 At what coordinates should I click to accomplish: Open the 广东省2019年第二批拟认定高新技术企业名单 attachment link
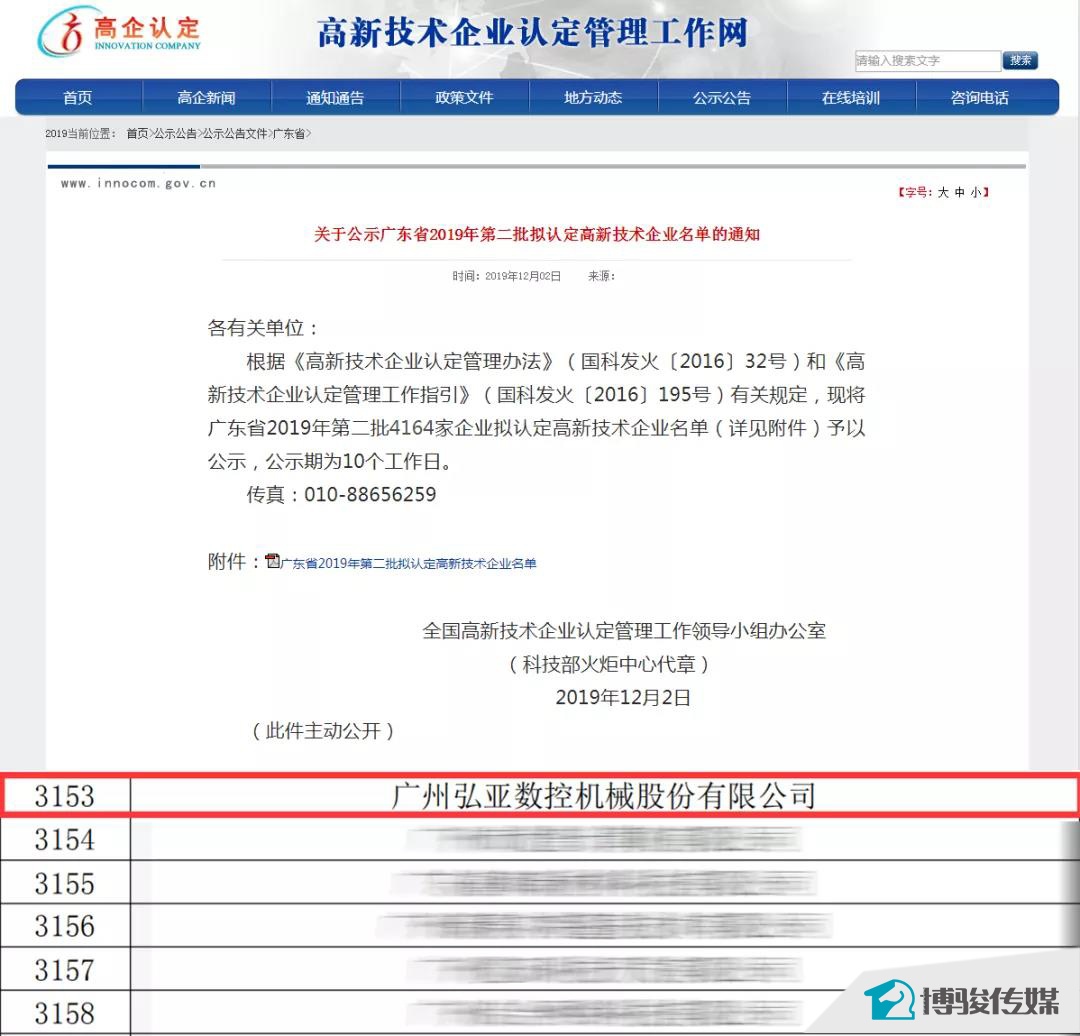click(x=408, y=563)
